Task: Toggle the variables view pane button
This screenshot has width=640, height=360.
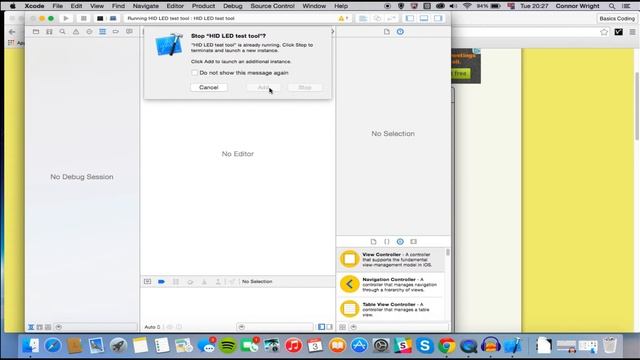Action: coord(322,327)
